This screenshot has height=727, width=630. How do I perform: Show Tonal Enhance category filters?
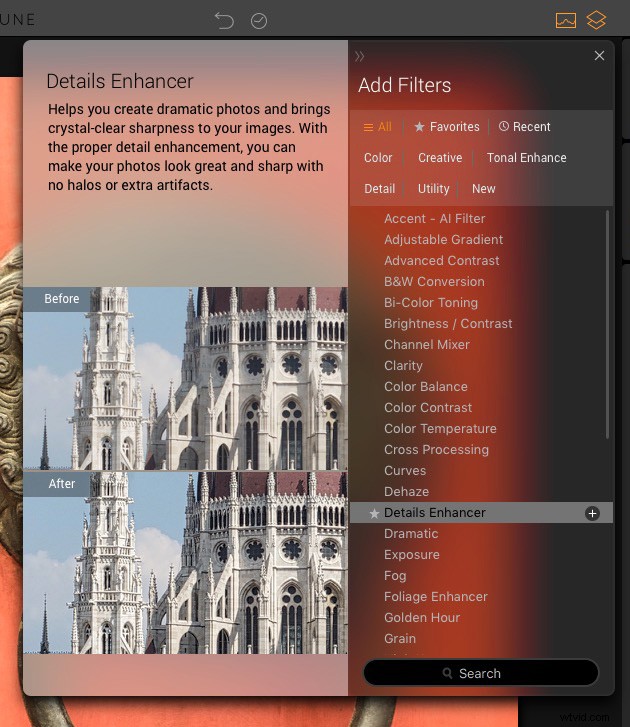click(x=526, y=158)
